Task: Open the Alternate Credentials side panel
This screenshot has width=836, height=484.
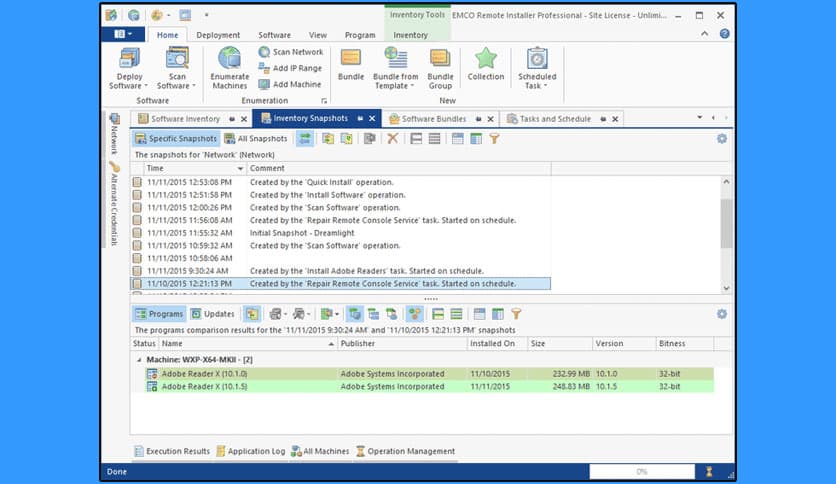Action: point(114,204)
